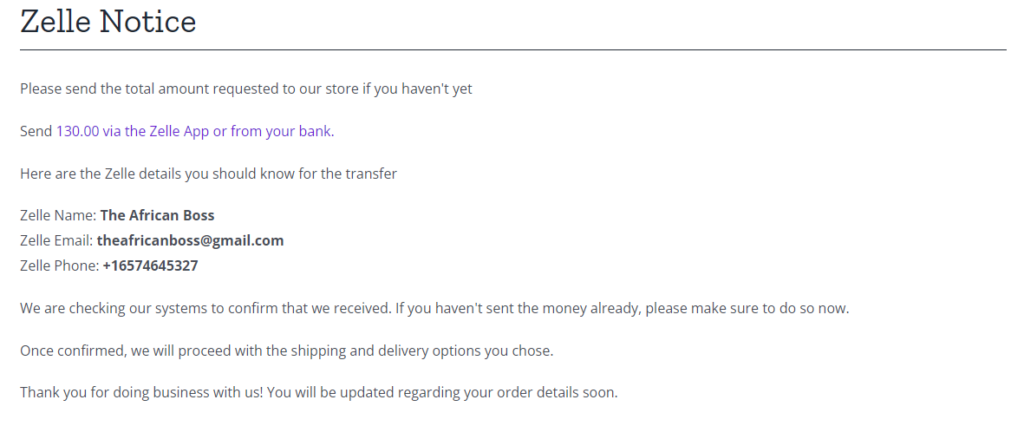This screenshot has width=1024, height=426.
Task: Click the "Zelle Name:" label
Action: [58, 215]
